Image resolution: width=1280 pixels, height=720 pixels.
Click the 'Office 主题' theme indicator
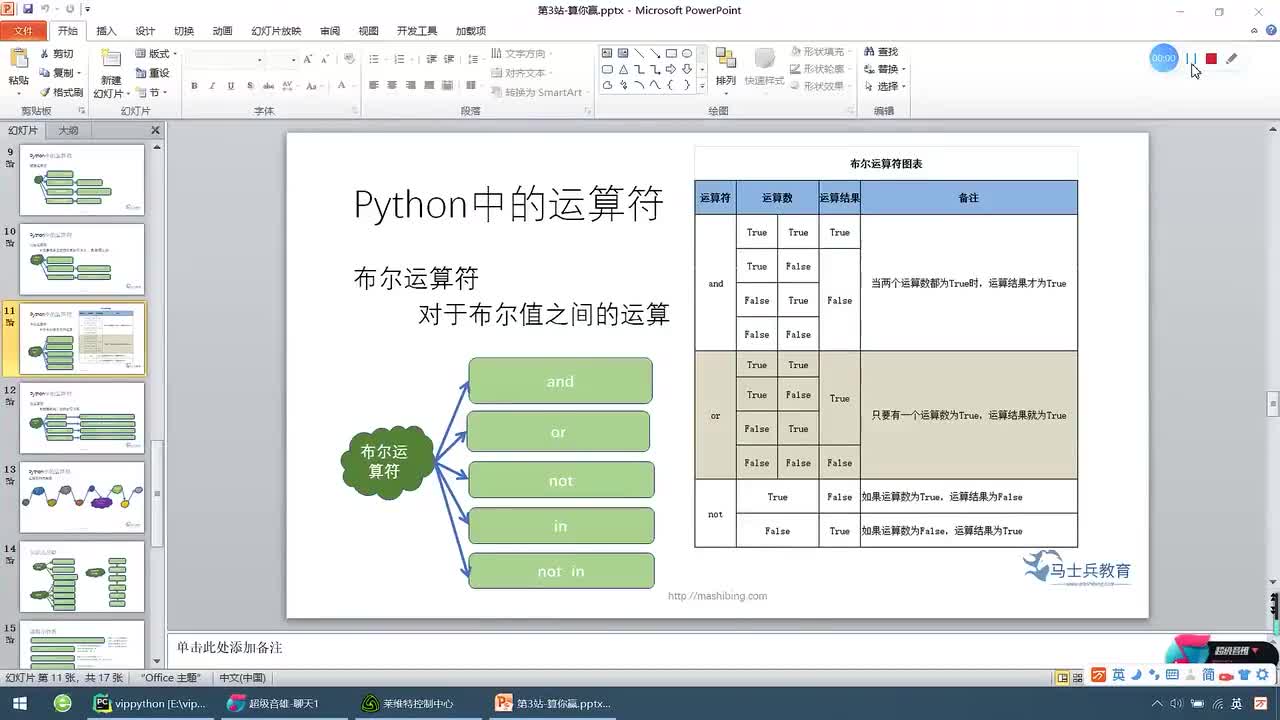click(171, 677)
